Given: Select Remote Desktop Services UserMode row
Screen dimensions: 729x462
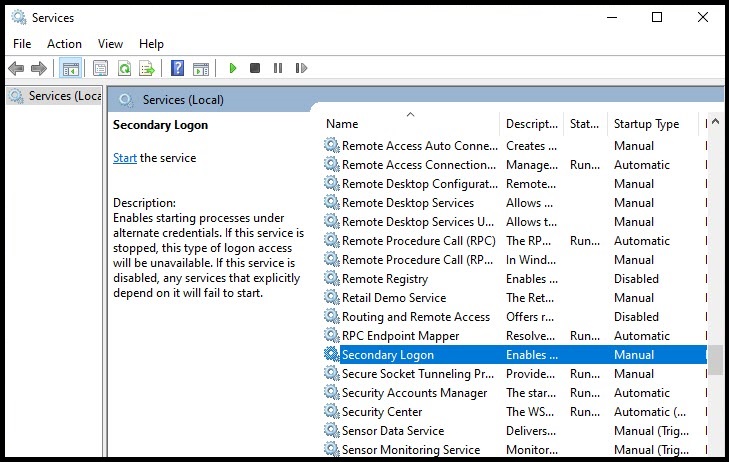Looking at the screenshot, I should [514, 222].
